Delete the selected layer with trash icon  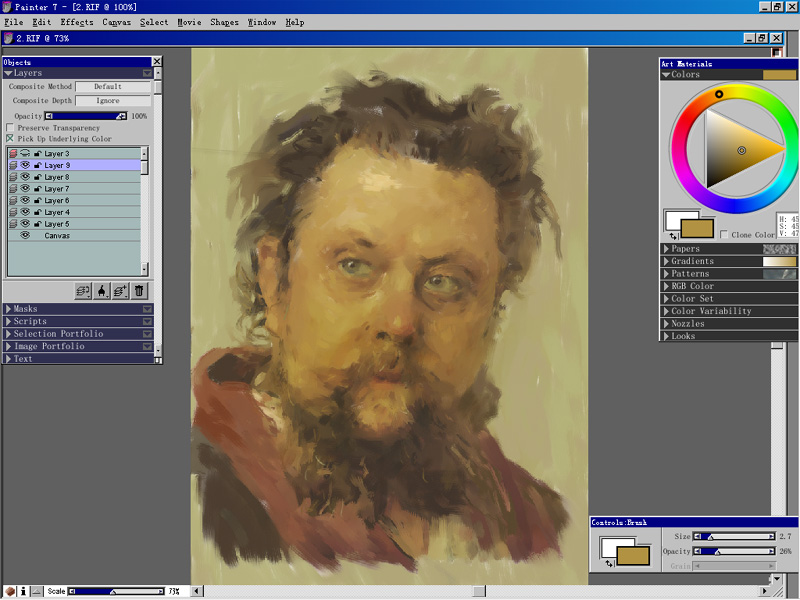click(139, 291)
